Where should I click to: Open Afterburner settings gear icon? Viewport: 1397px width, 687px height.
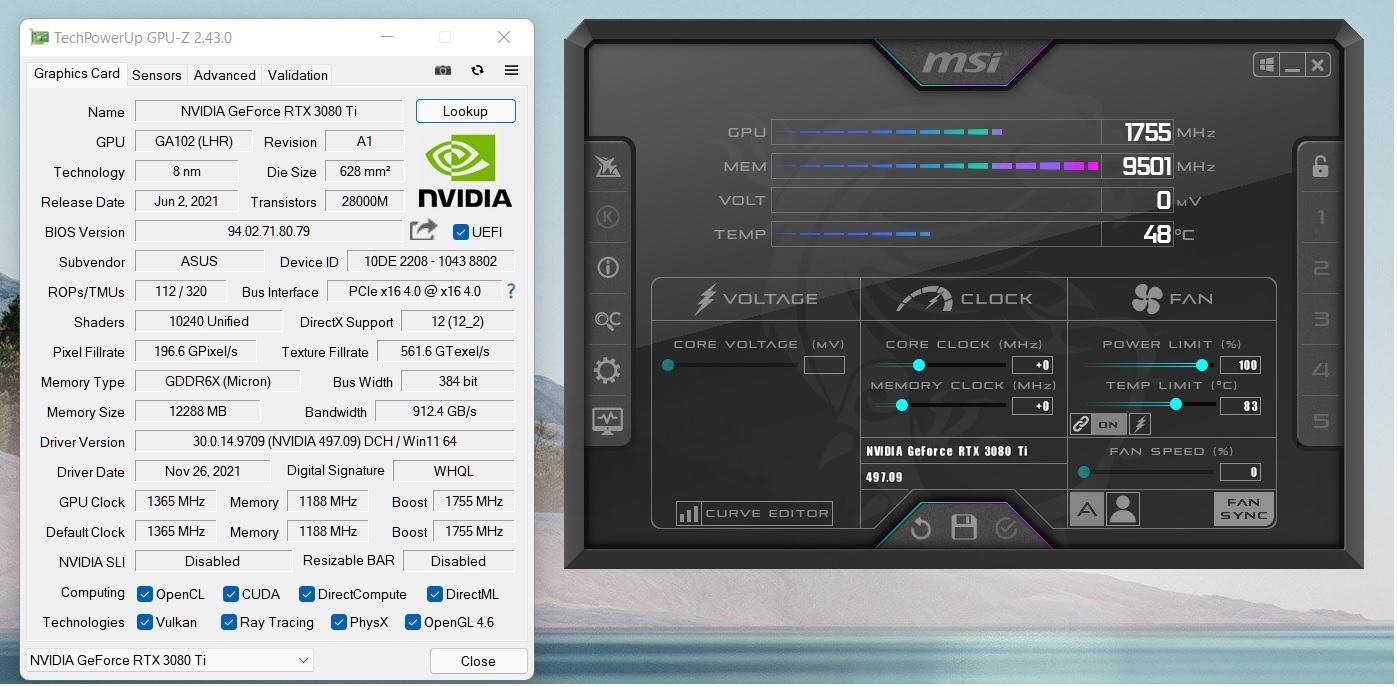pyautogui.click(x=607, y=371)
